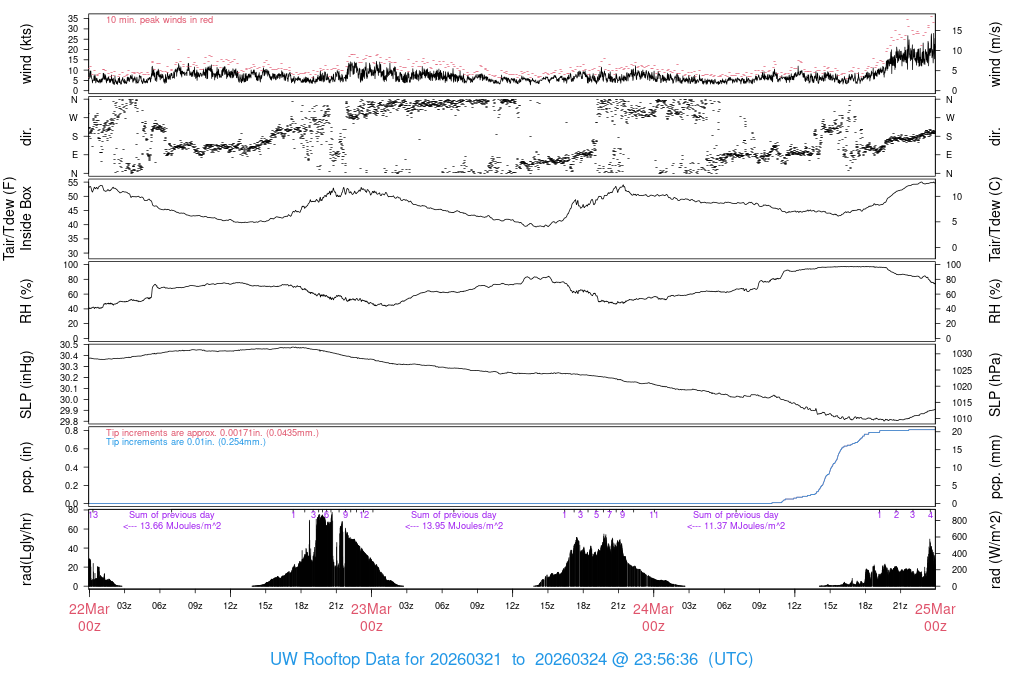Click the 'SLP (inHg)' axis label
The image size is (1024, 700).
tap(26, 385)
